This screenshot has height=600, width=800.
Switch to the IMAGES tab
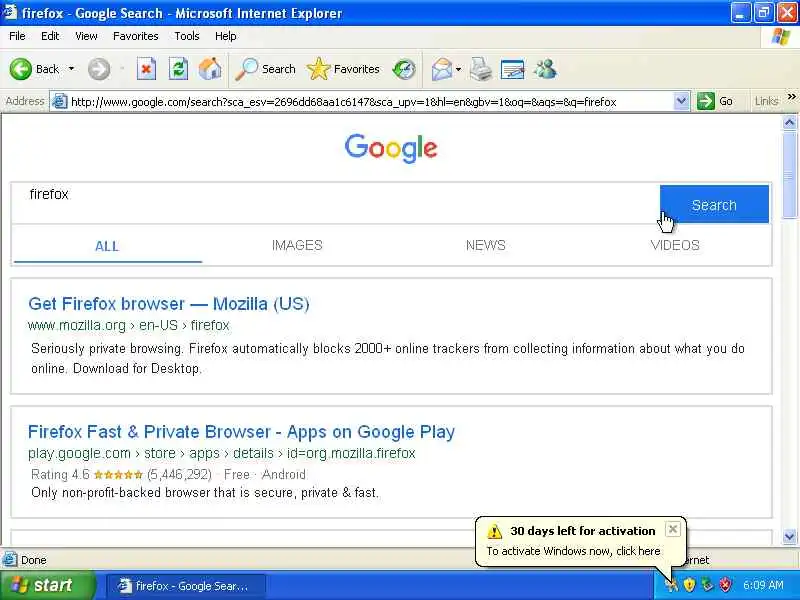coord(297,245)
